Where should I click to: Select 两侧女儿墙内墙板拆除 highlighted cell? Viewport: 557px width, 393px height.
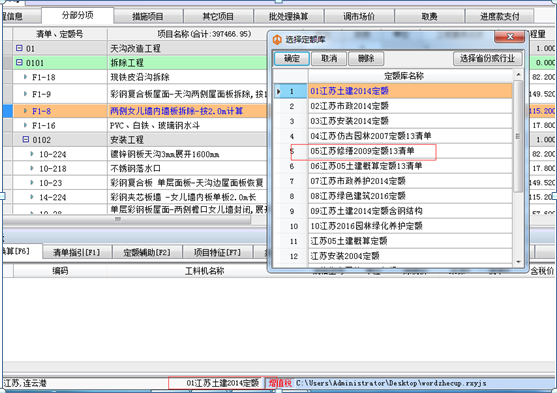188,111
